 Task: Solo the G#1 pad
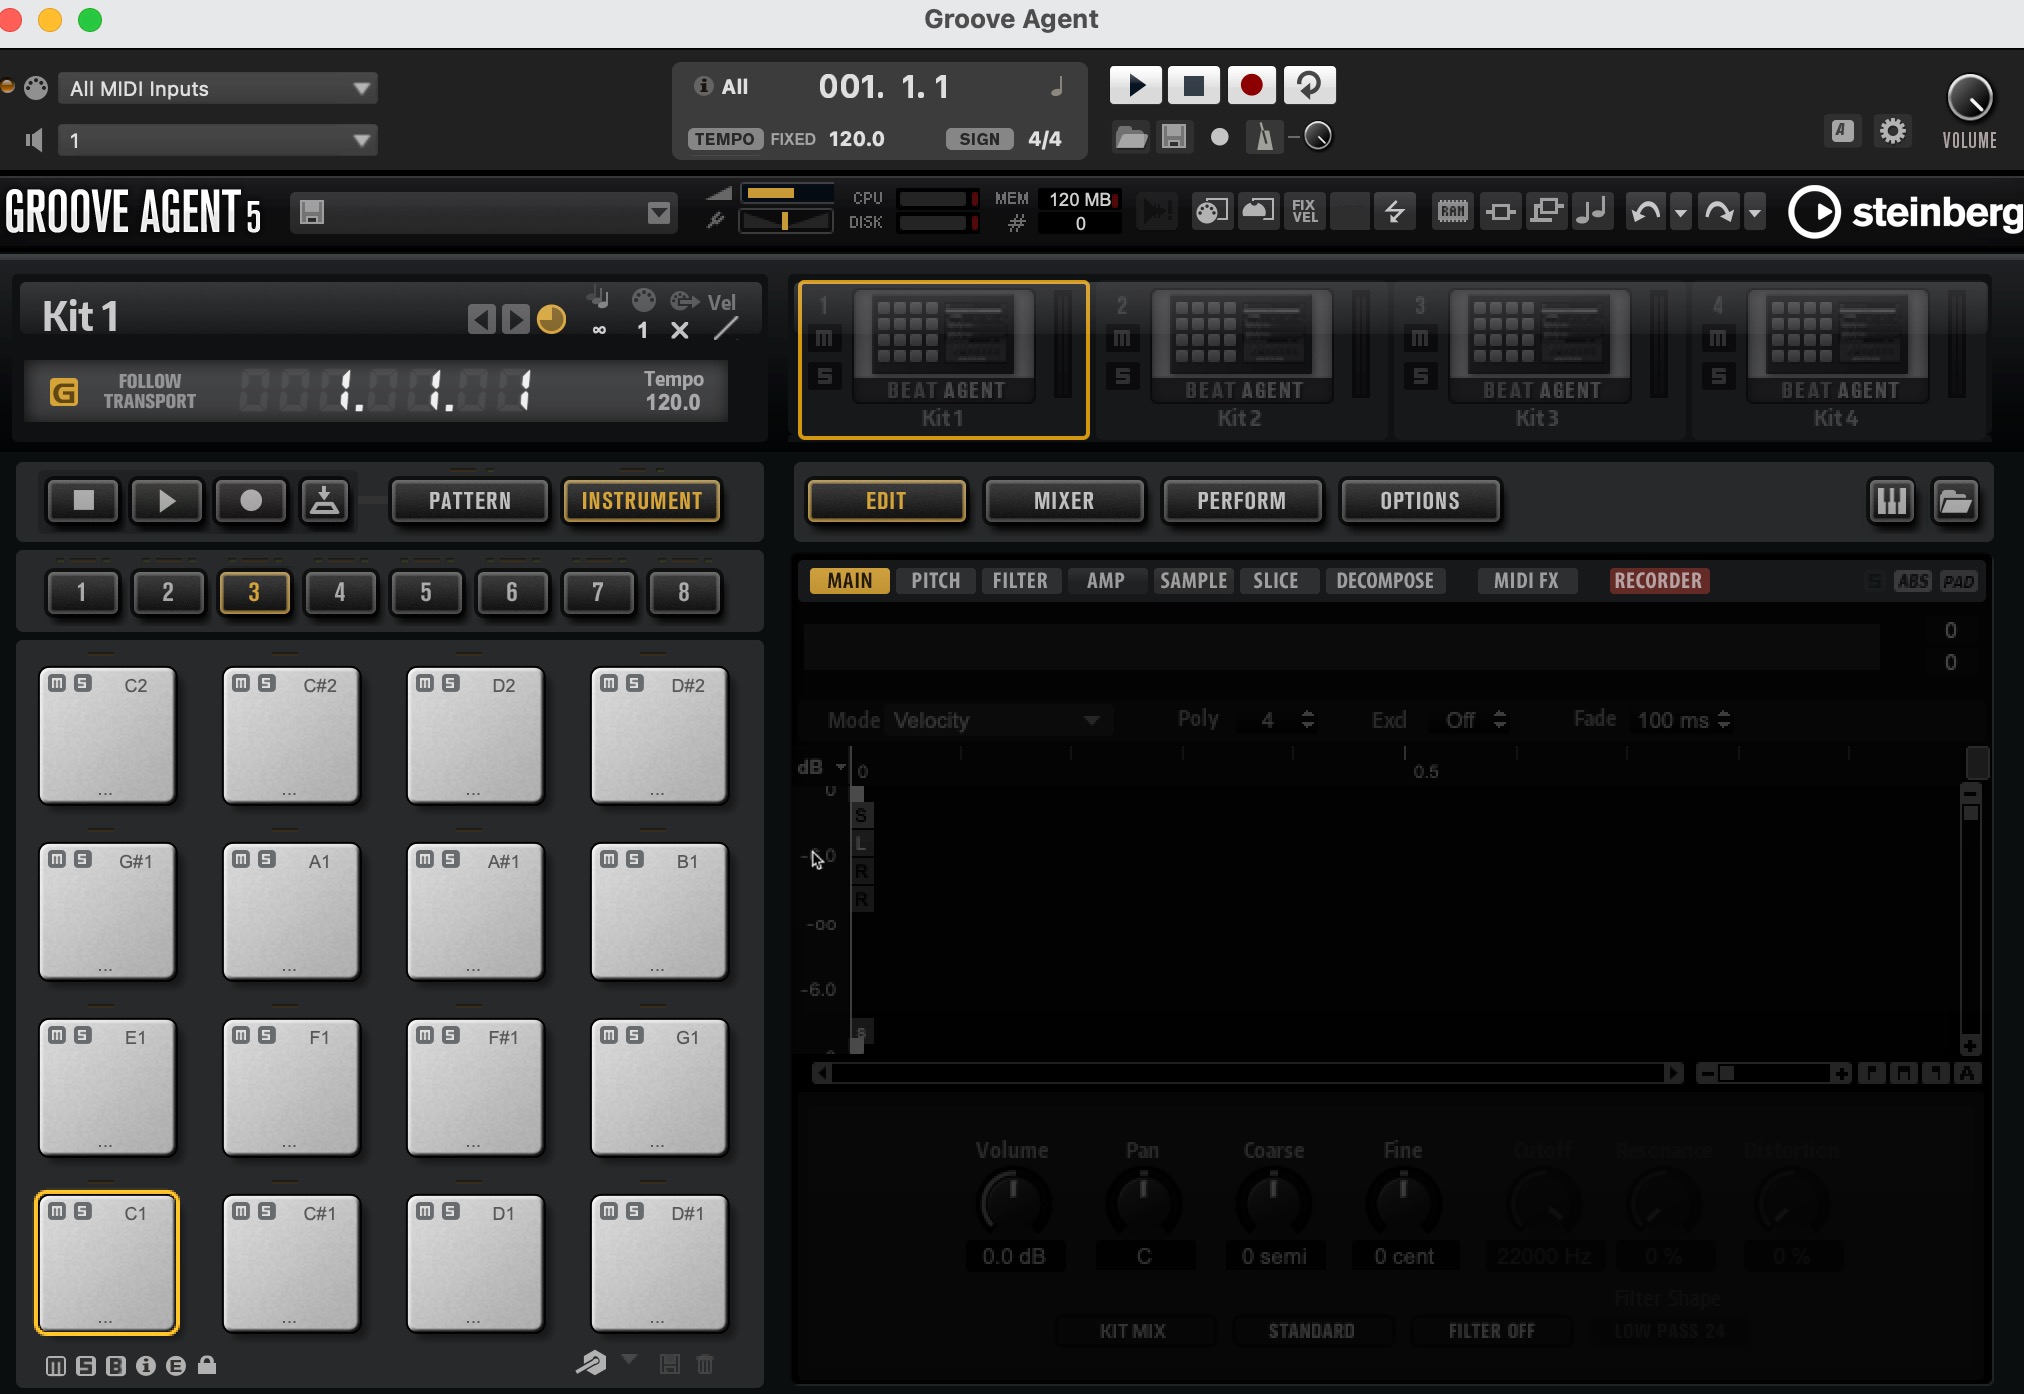(x=83, y=859)
